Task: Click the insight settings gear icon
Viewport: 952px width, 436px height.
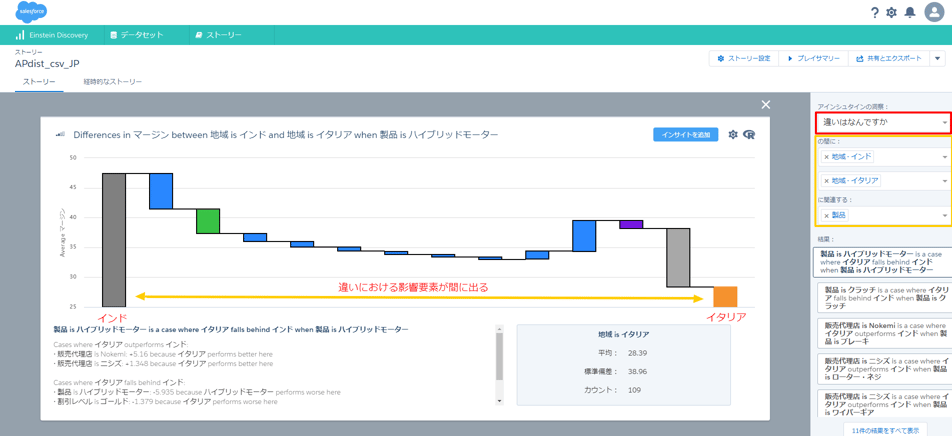Action: tap(733, 134)
